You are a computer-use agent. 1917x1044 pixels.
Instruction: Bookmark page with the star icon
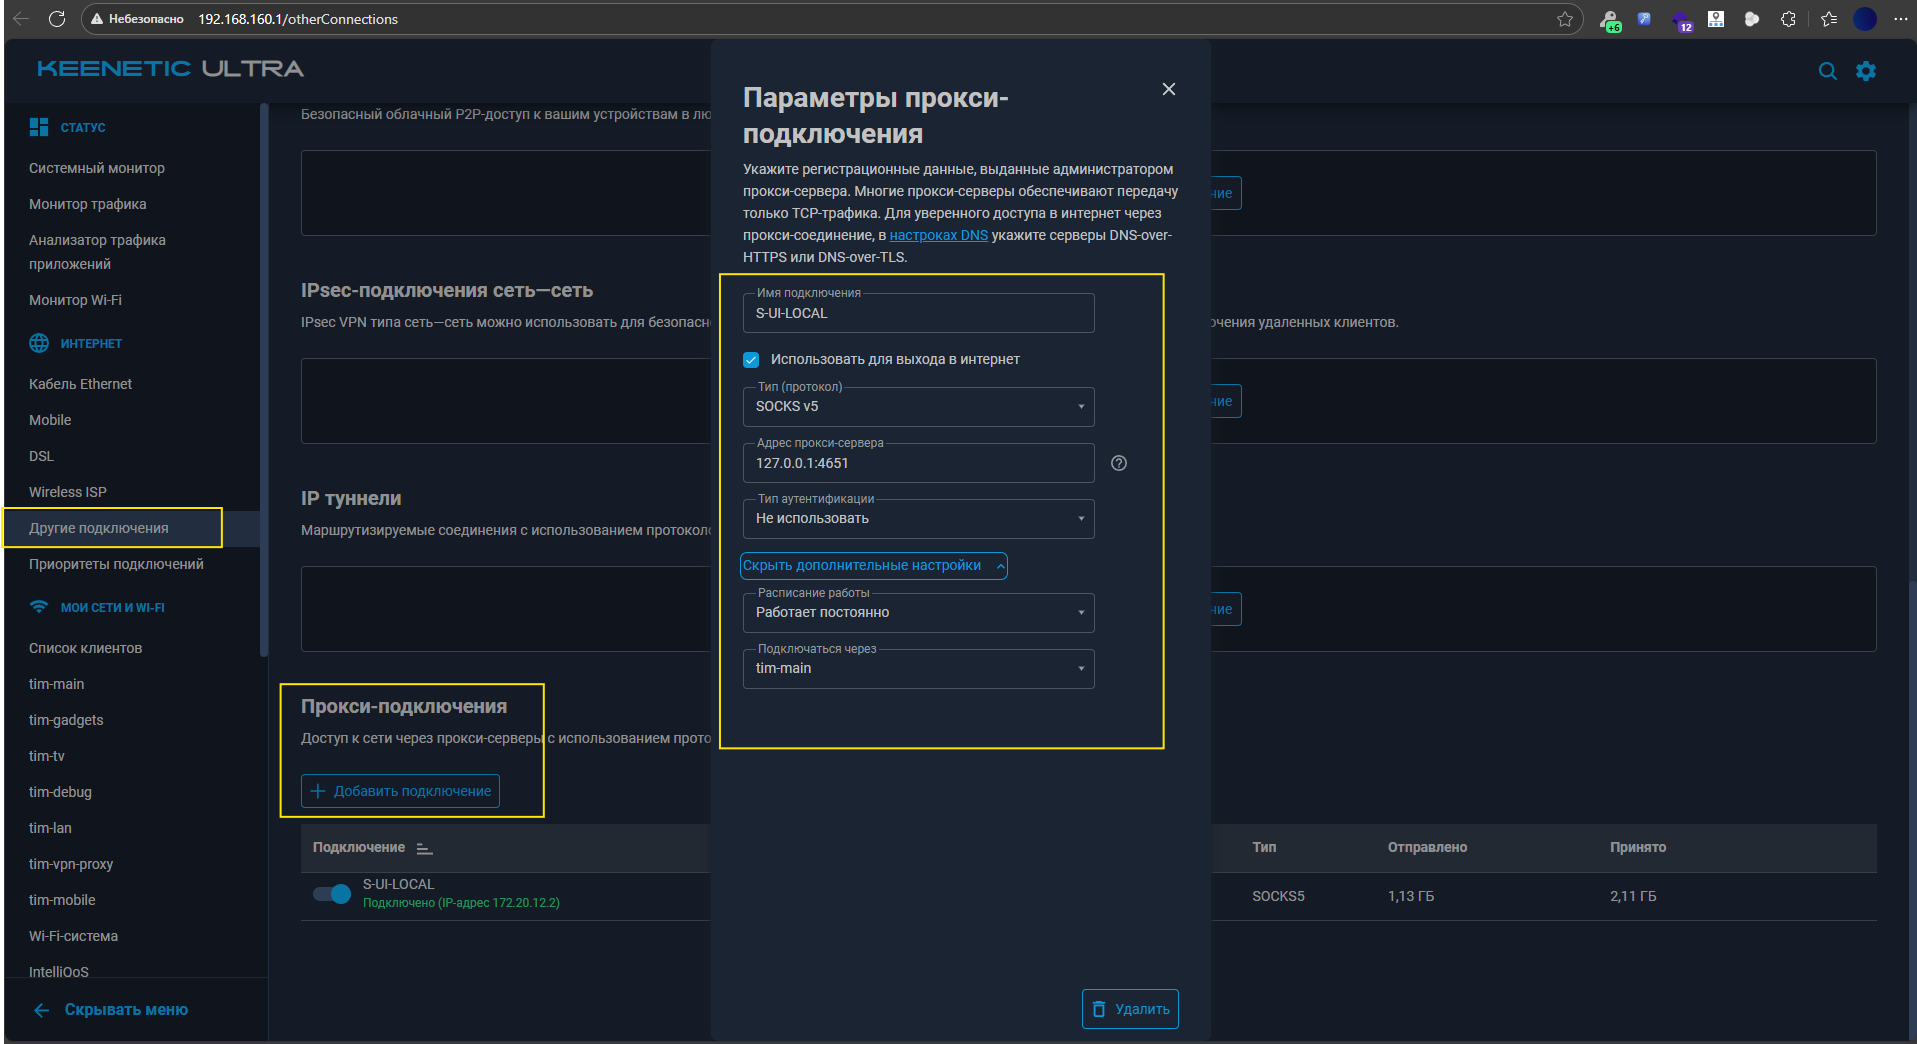(1564, 19)
